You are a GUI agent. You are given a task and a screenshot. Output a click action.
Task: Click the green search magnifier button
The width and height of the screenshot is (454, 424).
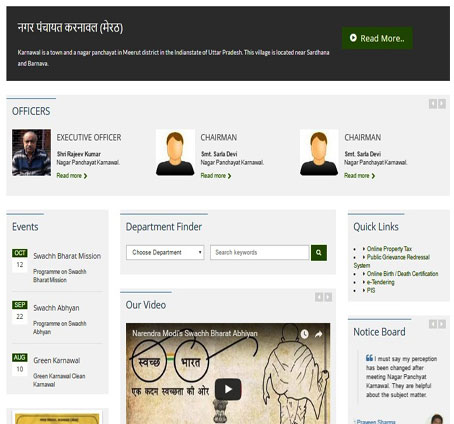coord(319,253)
